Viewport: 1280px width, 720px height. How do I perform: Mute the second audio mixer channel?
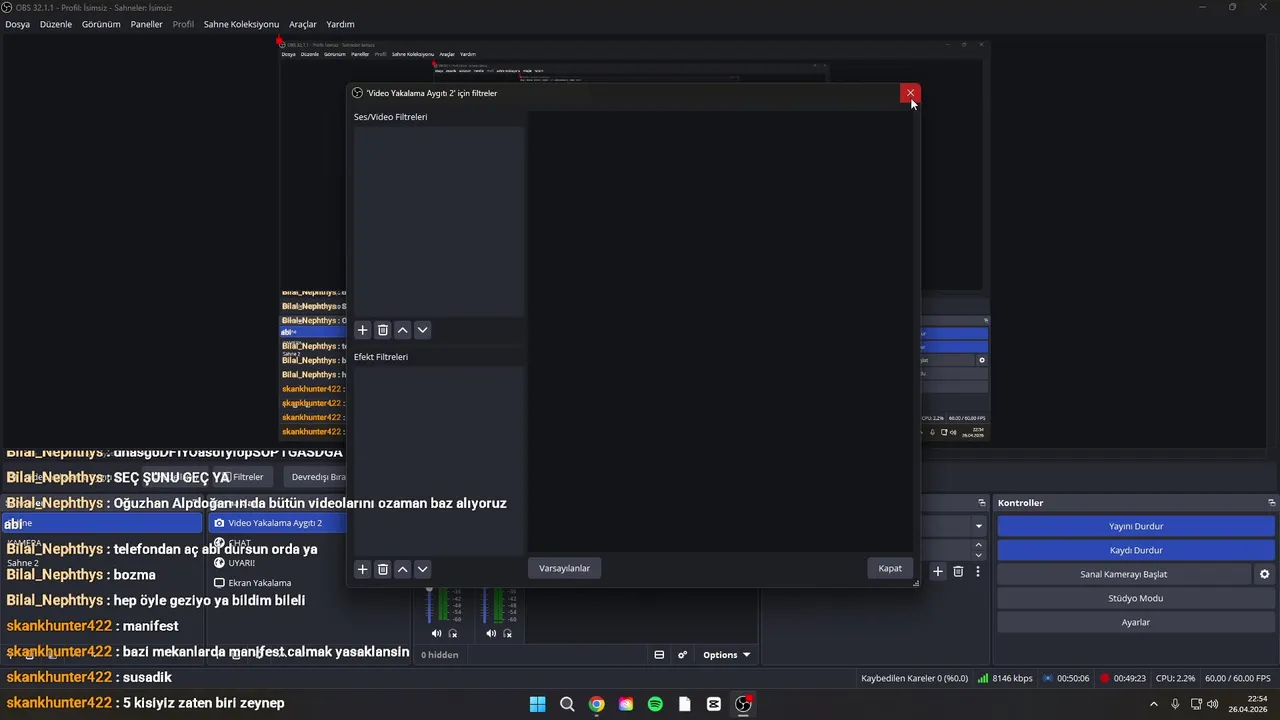pos(490,633)
